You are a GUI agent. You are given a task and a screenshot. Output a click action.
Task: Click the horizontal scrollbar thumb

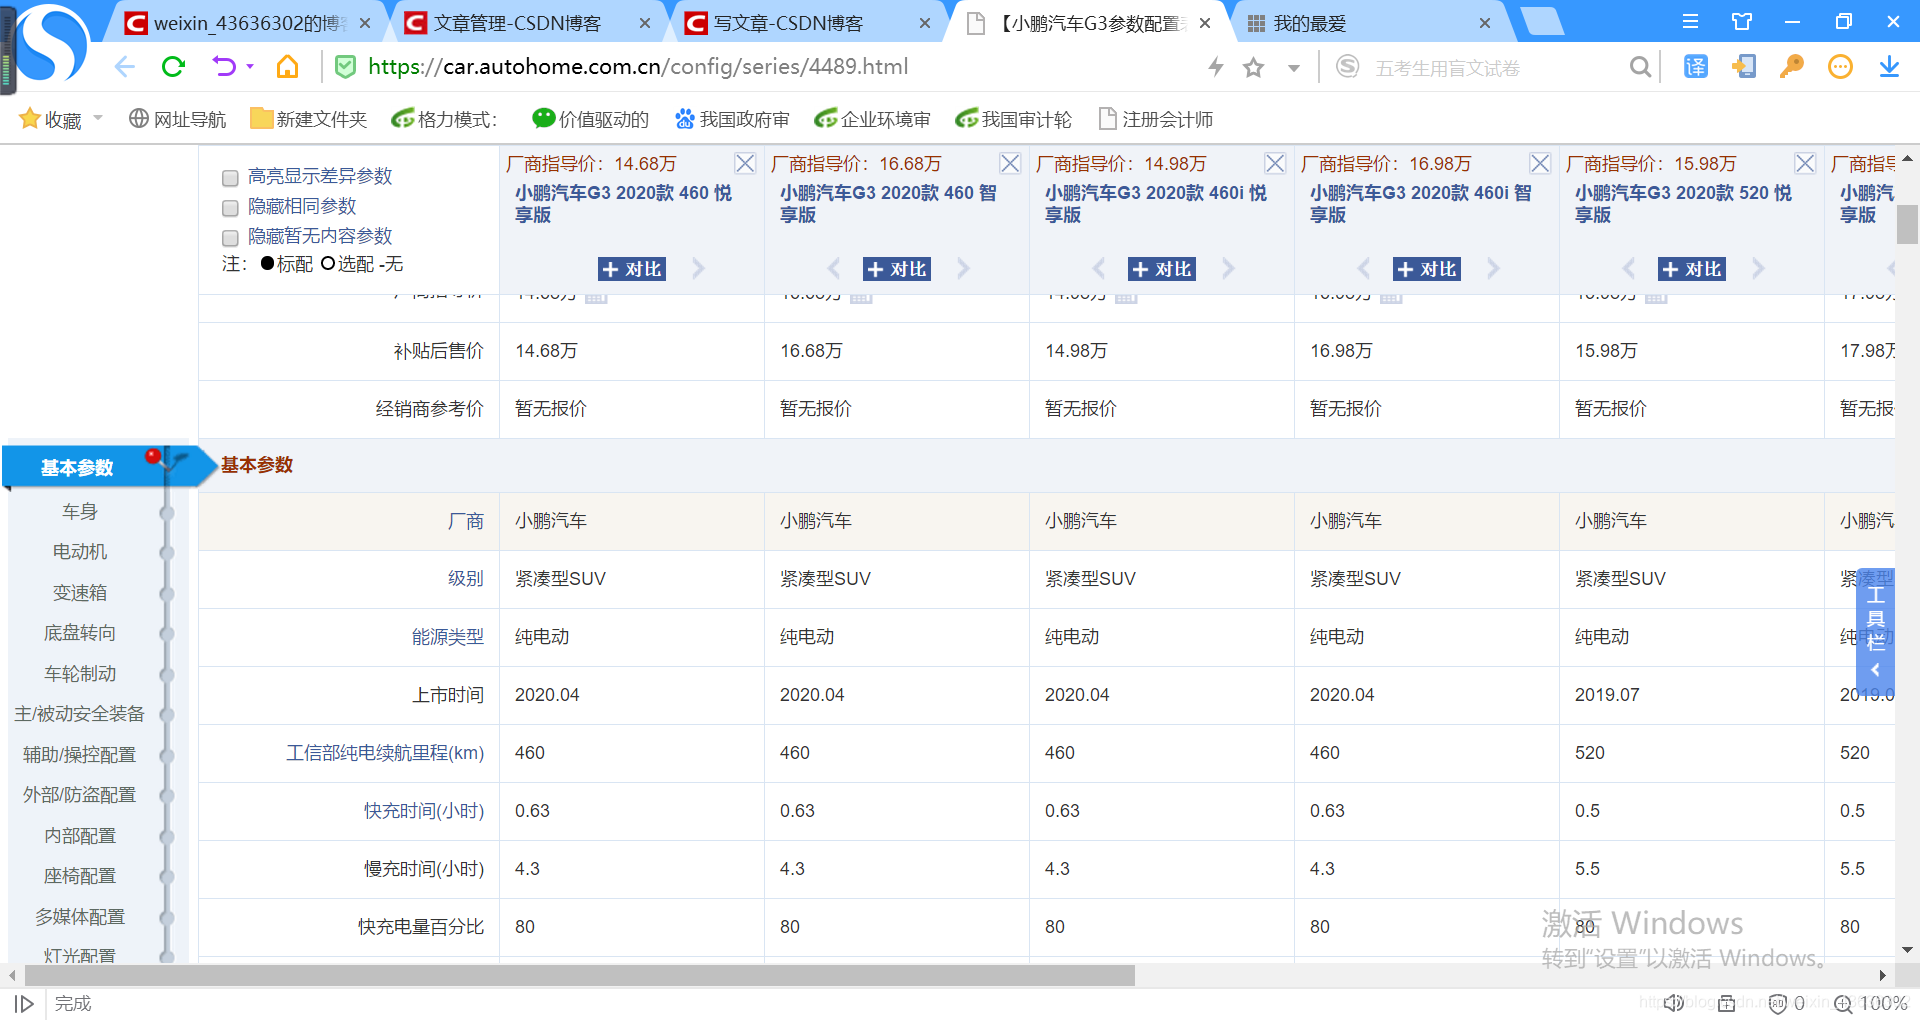pos(579,975)
